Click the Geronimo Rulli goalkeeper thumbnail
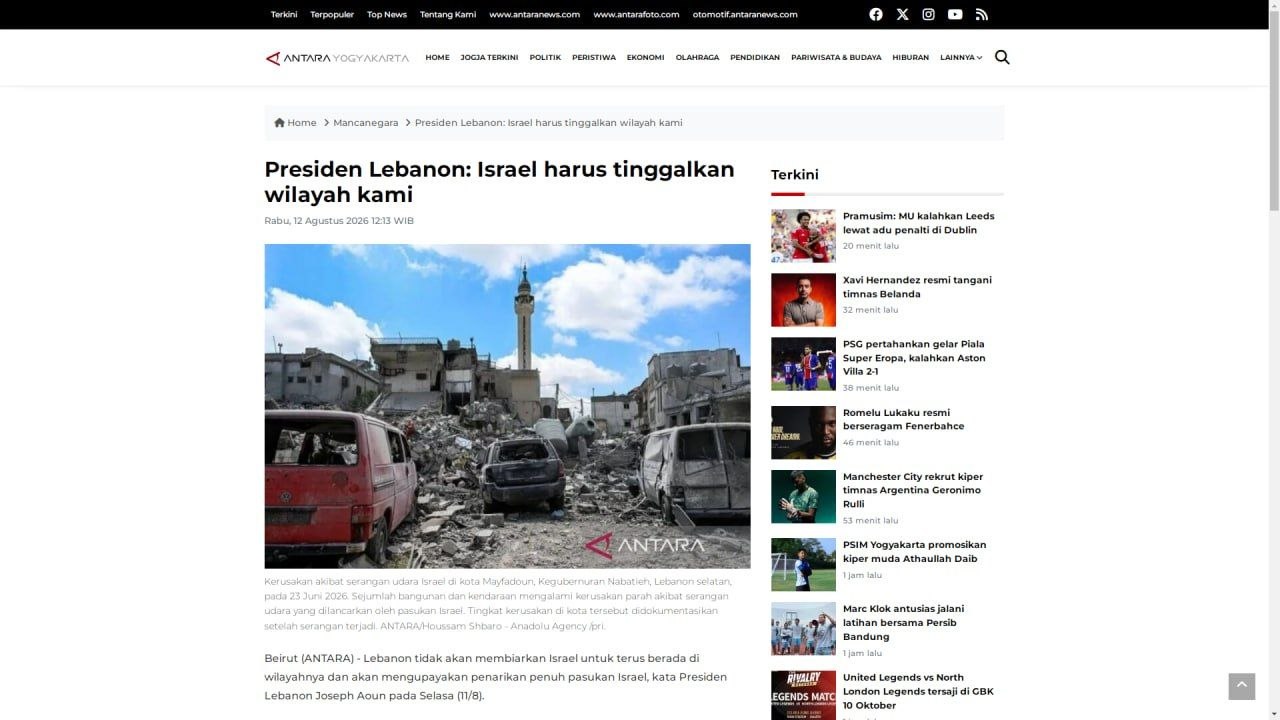The width and height of the screenshot is (1280, 720). click(x=803, y=497)
